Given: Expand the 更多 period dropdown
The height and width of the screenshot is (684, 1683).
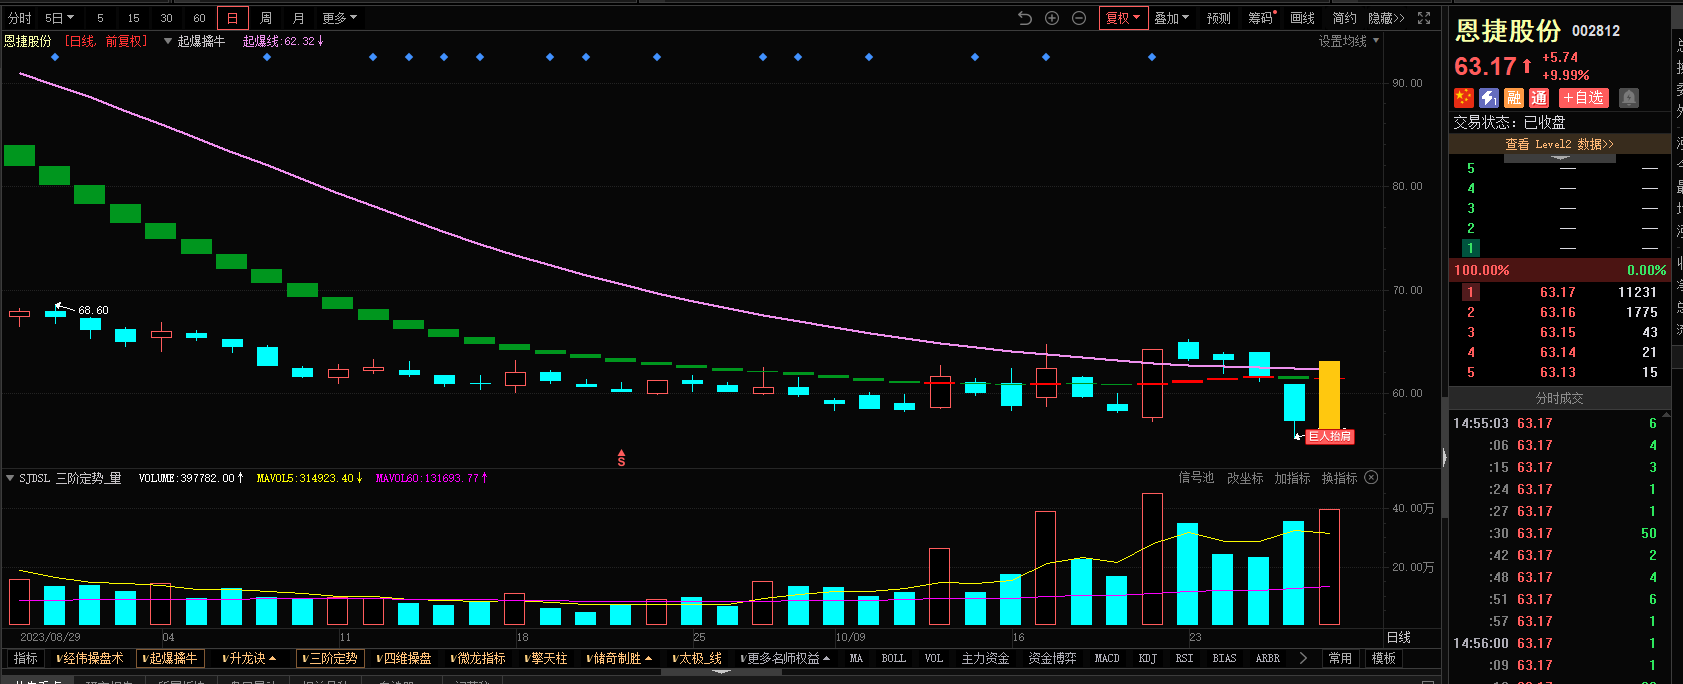Looking at the screenshot, I should [x=339, y=18].
